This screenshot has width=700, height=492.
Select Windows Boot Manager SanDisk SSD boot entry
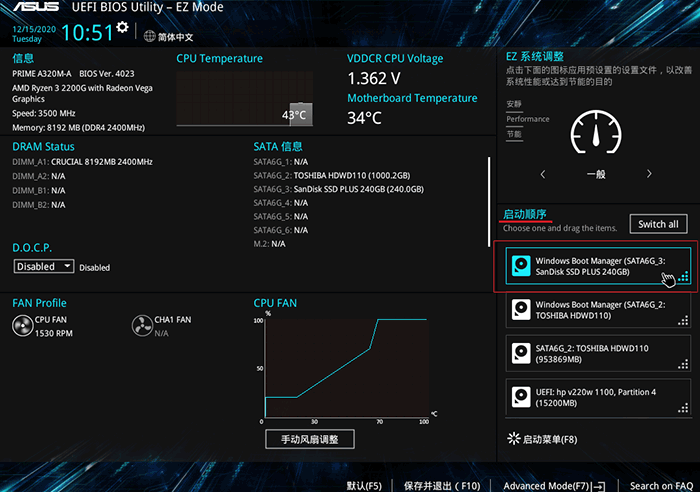(598, 266)
